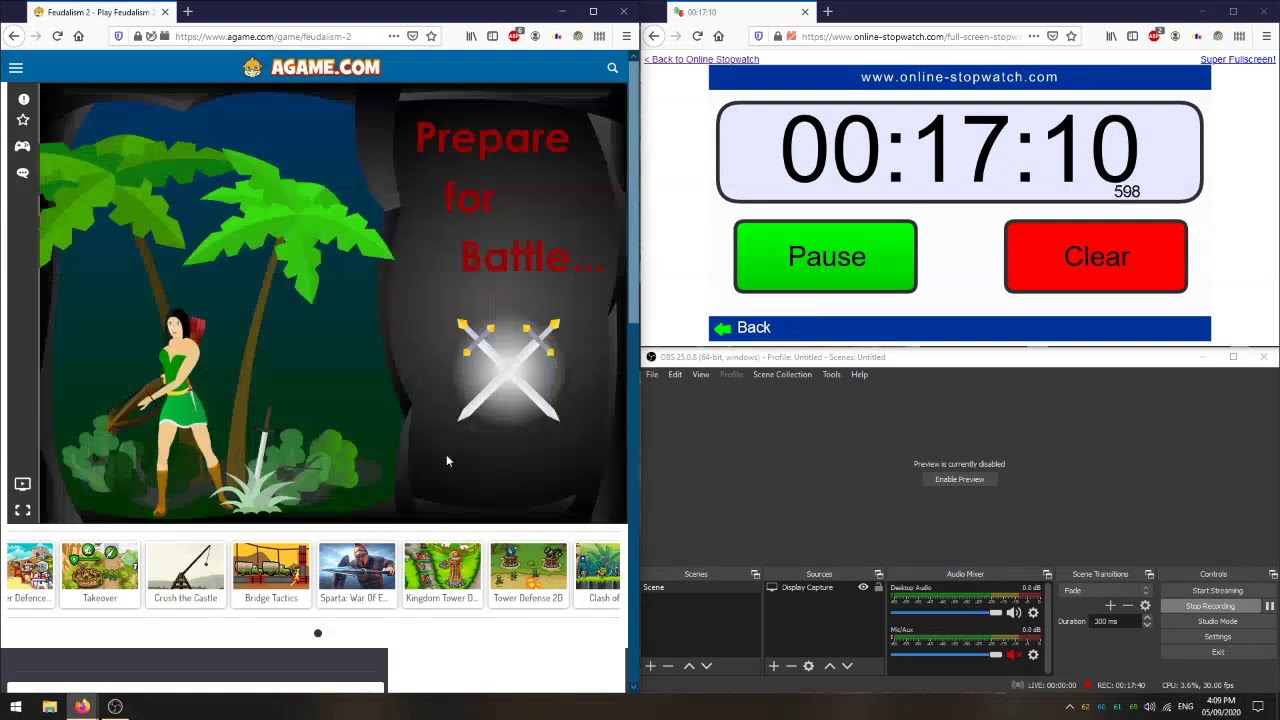
Task: Open the Fade transition dropdown
Action: (1106, 591)
